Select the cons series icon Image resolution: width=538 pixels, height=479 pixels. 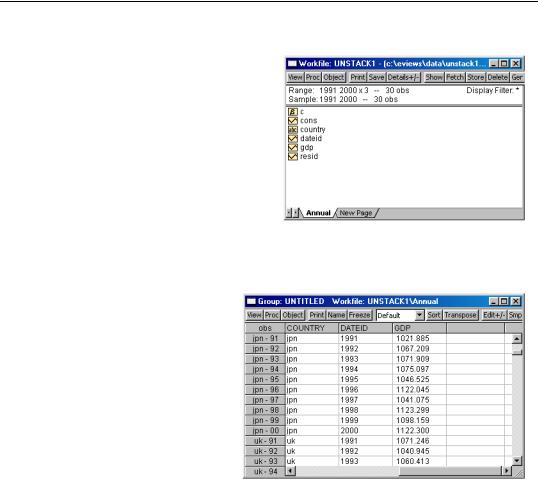point(292,121)
